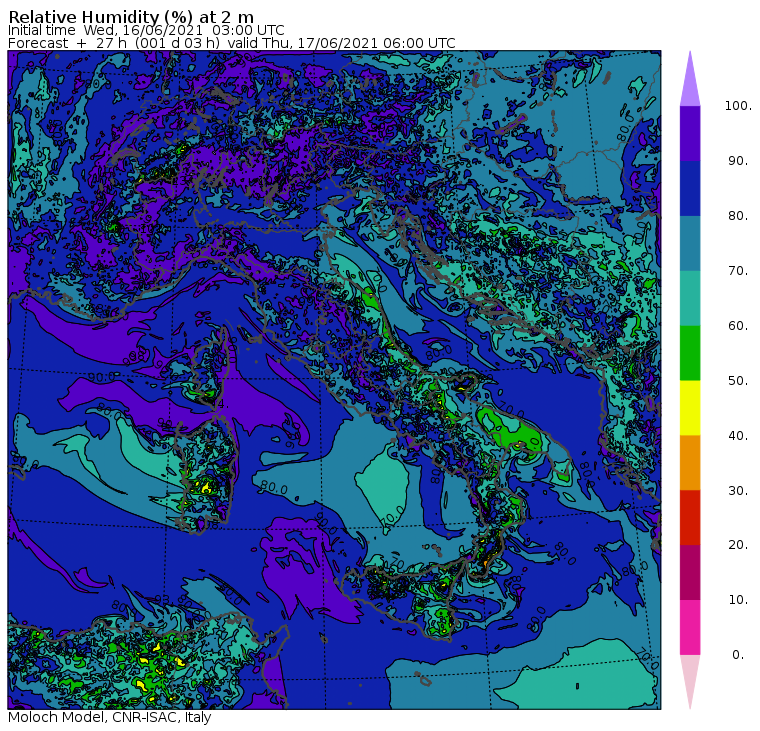The height and width of the screenshot is (731, 760).
Task: Click the '50.' colorbar label
Action: [x=738, y=381]
